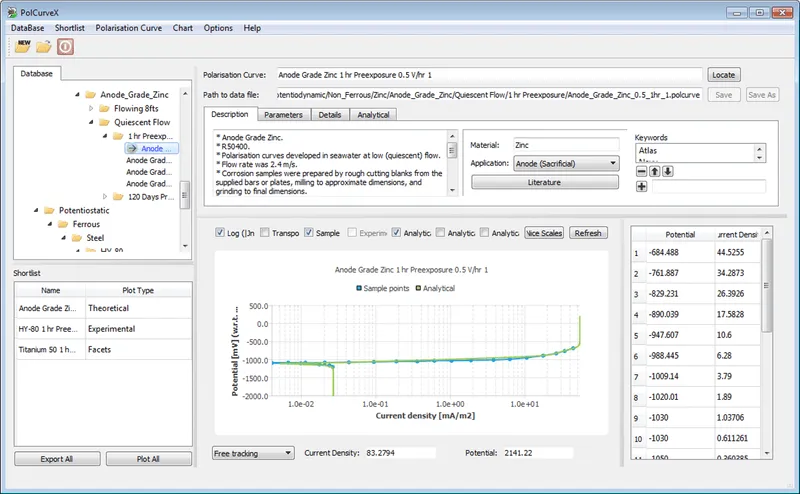800x494 pixels.
Task: Click the minus icon to remove keyword
Action: click(x=641, y=171)
